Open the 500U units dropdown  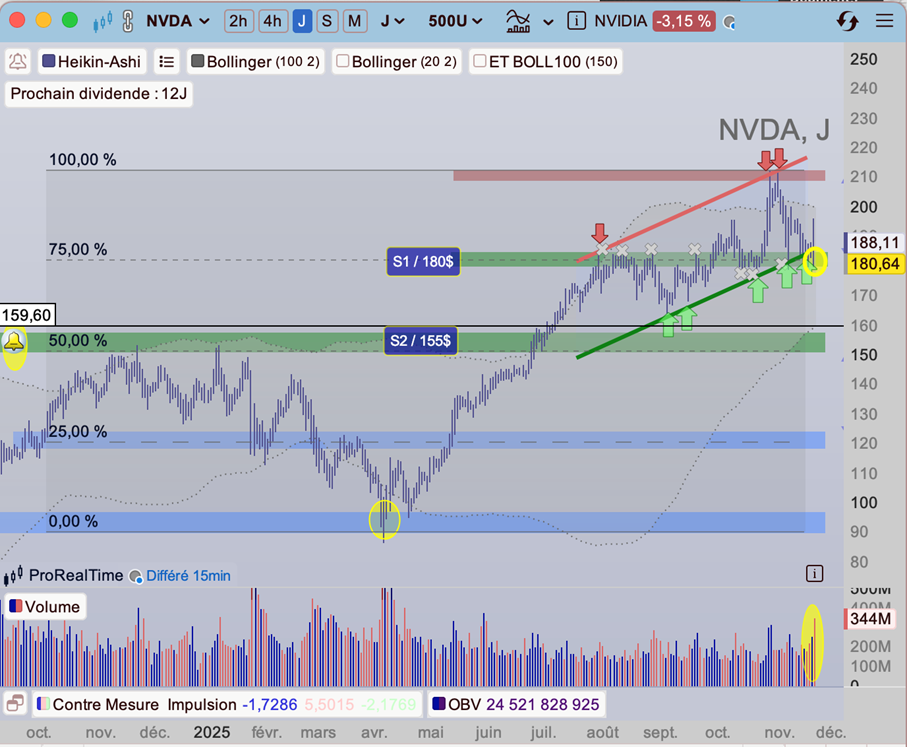coord(455,21)
